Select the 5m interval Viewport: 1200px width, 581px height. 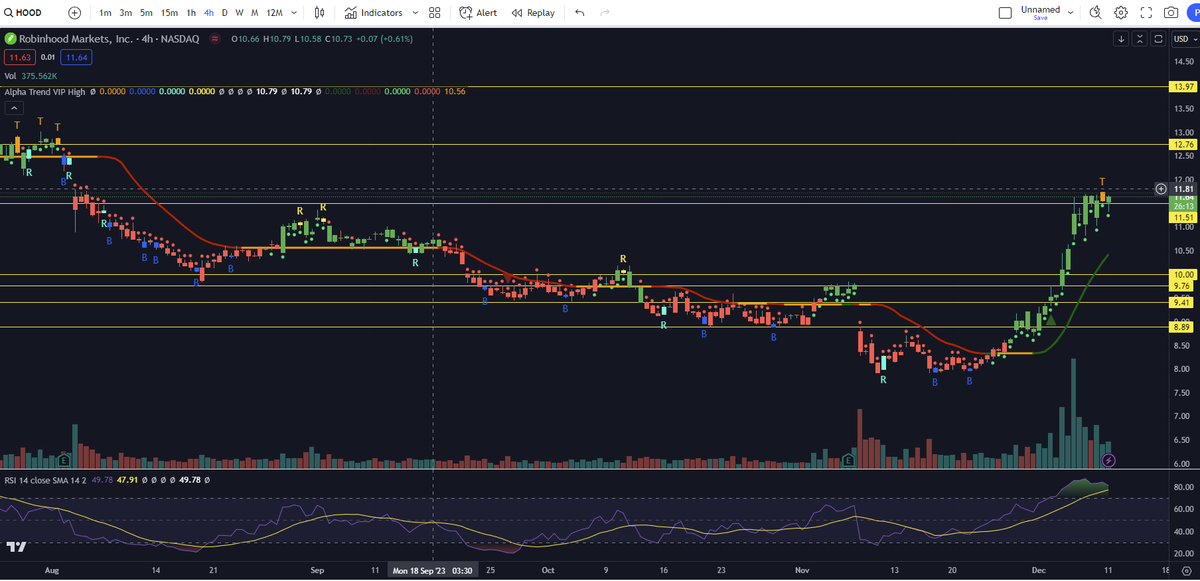tap(146, 13)
